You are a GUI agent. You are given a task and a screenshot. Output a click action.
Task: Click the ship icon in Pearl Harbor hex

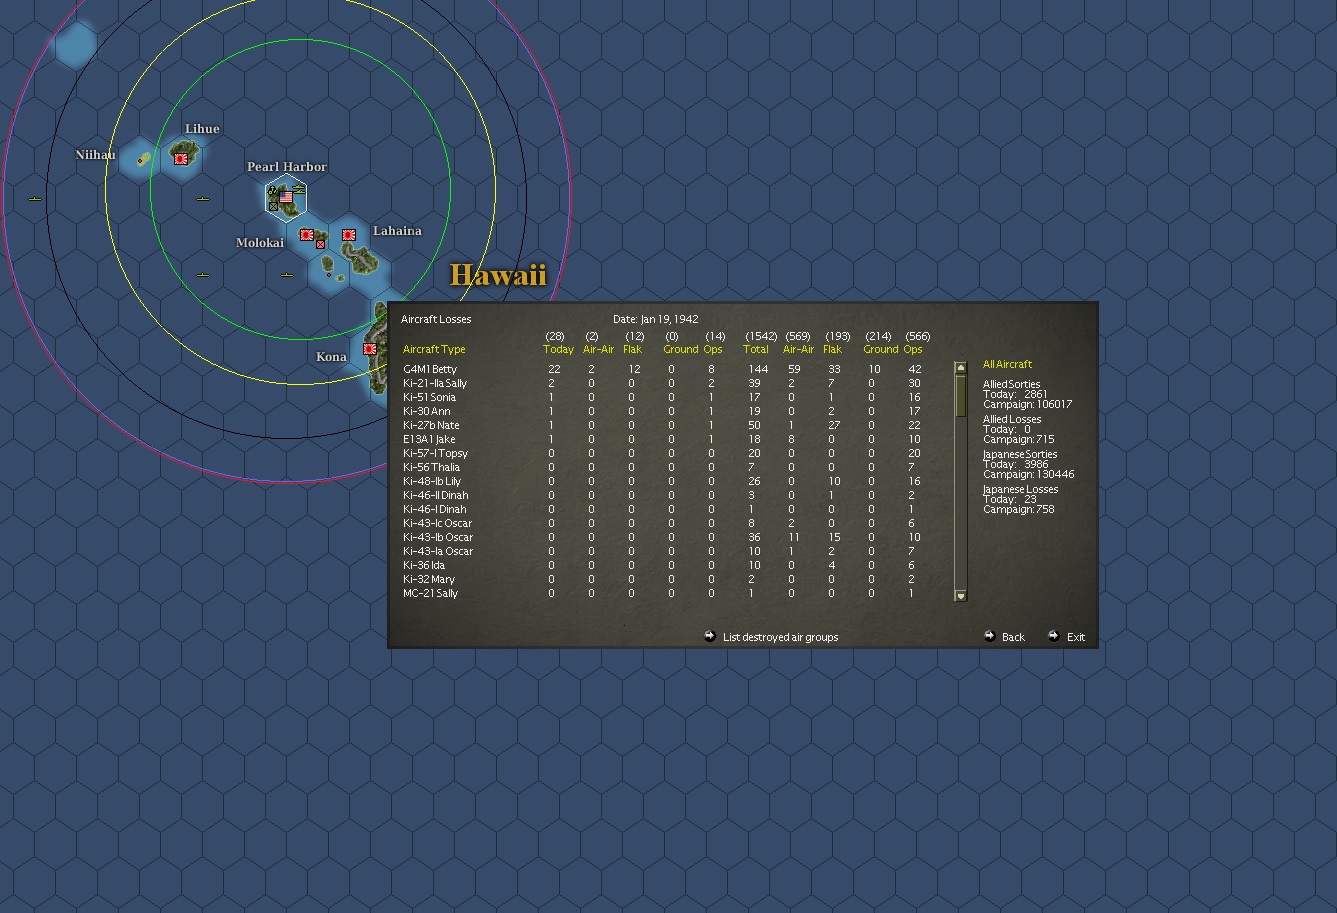tap(299, 188)
